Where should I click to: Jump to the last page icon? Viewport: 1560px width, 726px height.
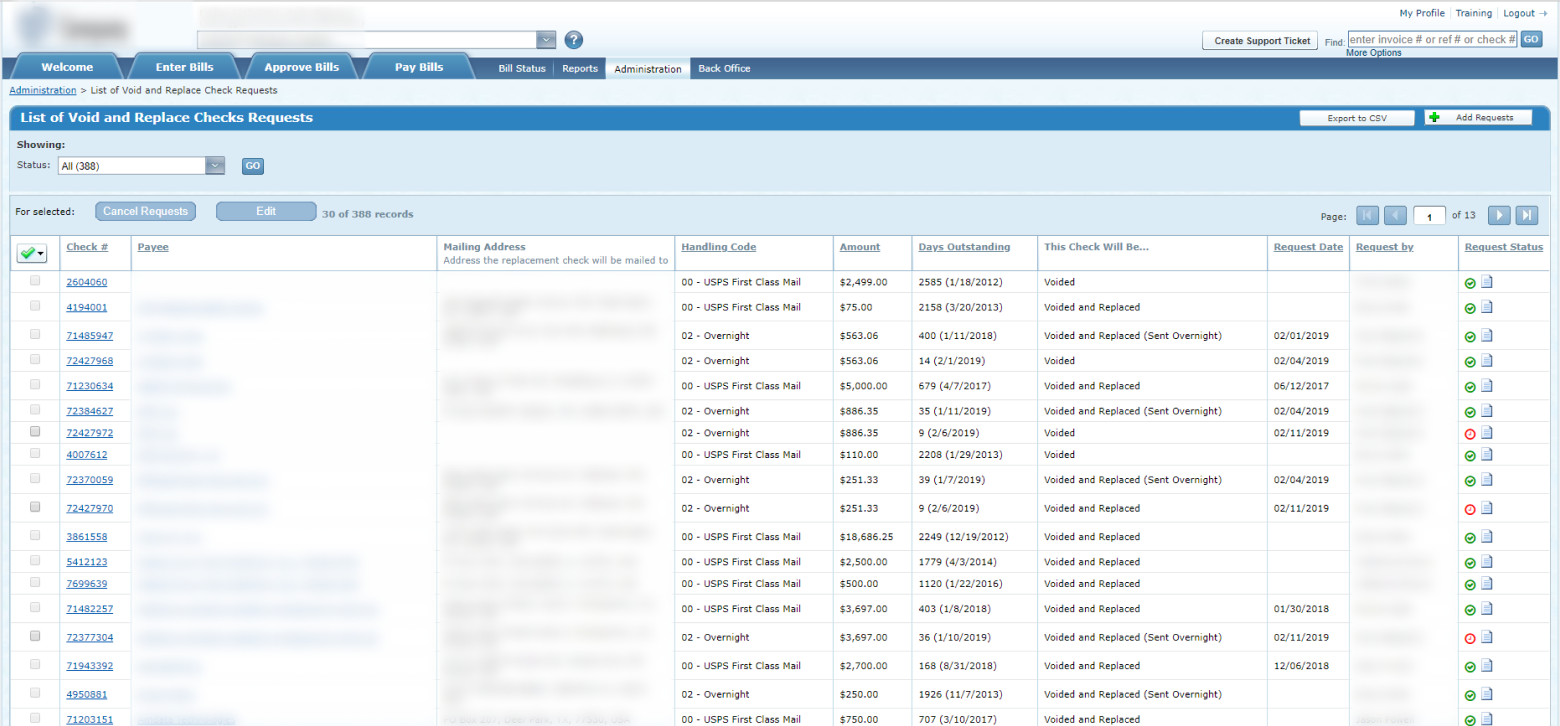pyautogui.click(x=1528, y=215)
